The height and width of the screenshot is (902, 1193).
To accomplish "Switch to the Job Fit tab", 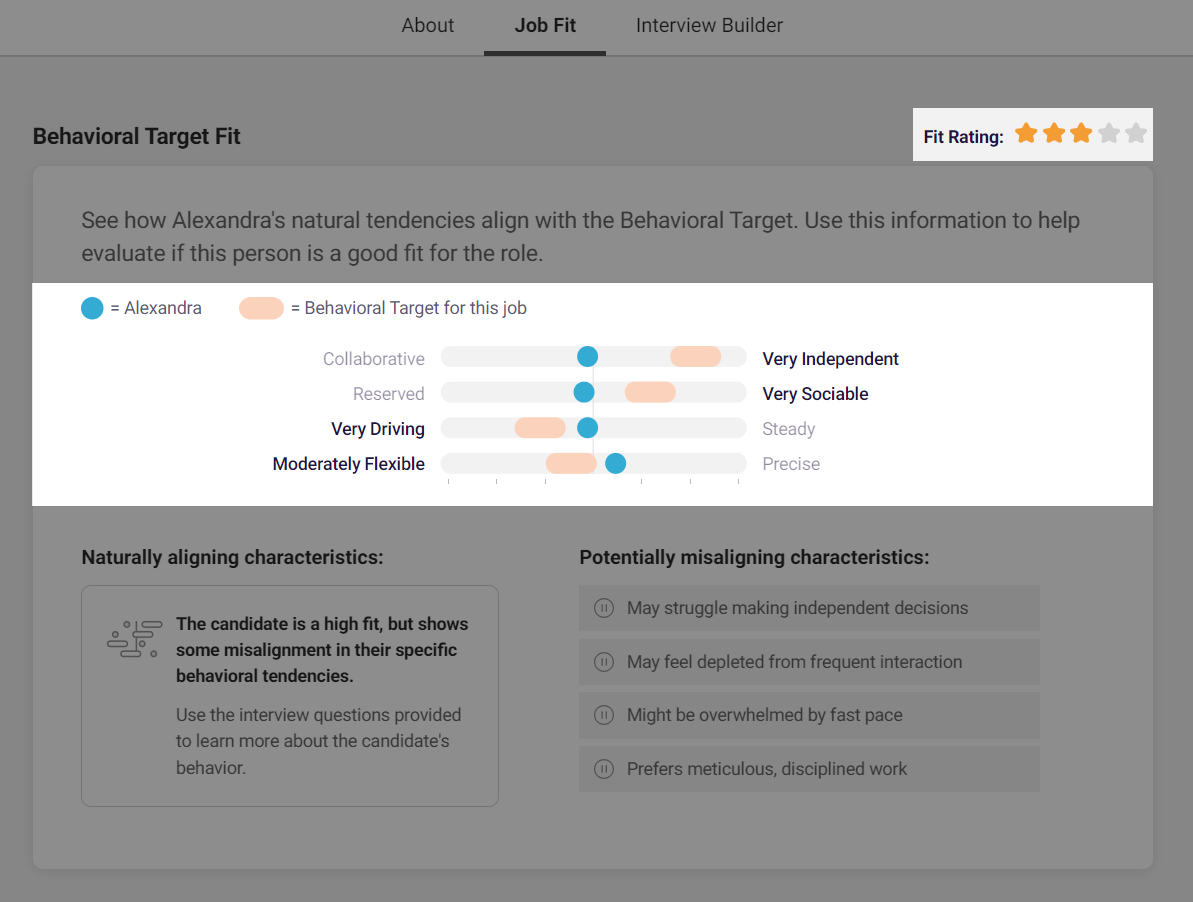I will click(x=545, y=26).
